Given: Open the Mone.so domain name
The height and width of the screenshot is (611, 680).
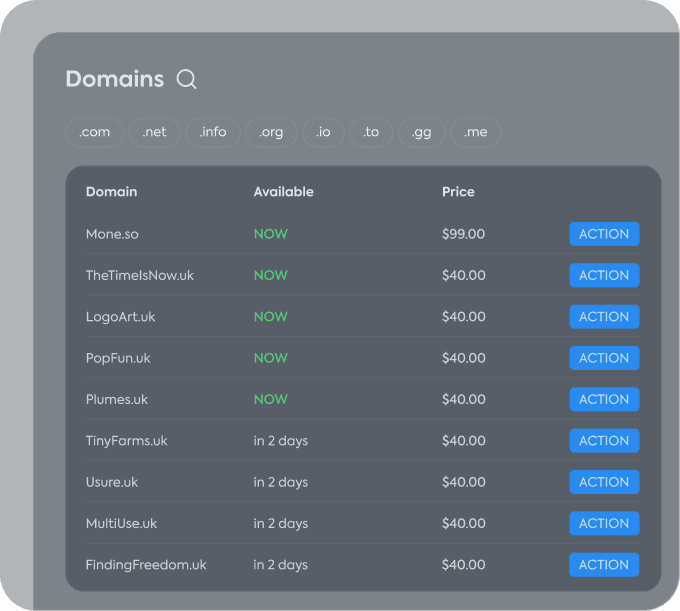Looking at the screenshot, I should coord(112,234).
